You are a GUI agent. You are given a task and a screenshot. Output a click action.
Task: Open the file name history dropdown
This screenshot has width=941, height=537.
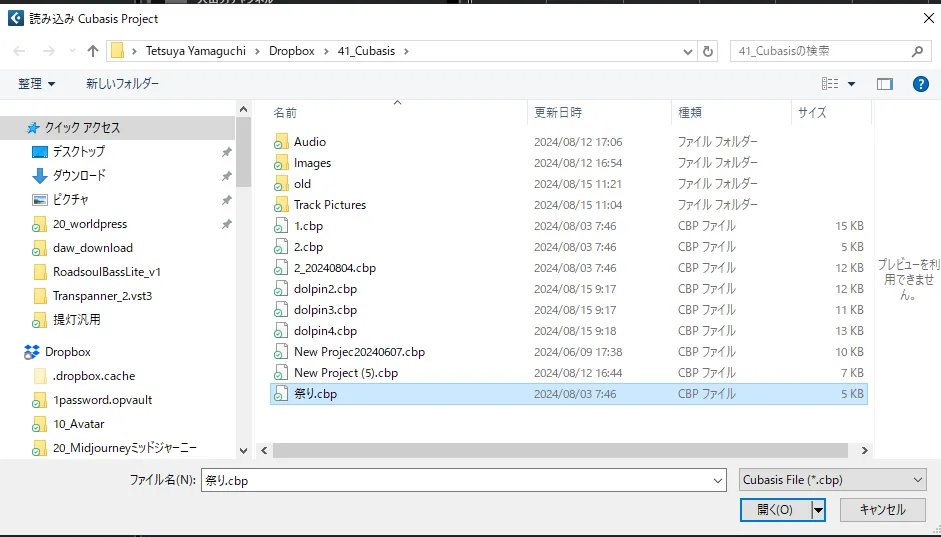click(x=718, y=480)
